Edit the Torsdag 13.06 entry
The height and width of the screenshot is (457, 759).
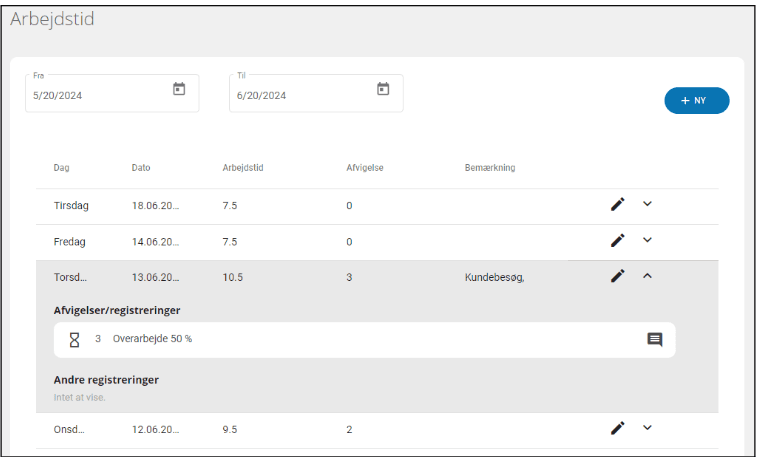click(x=617, y=277)
